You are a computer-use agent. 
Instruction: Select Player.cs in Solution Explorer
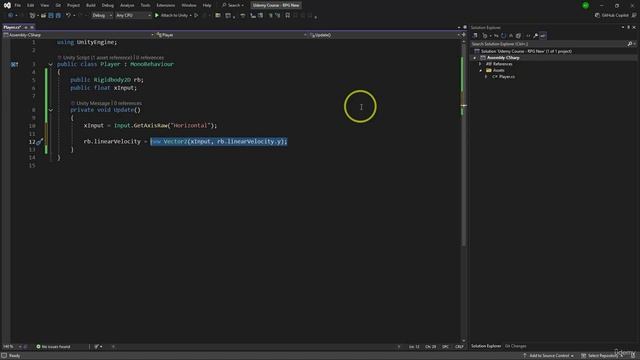503,77
